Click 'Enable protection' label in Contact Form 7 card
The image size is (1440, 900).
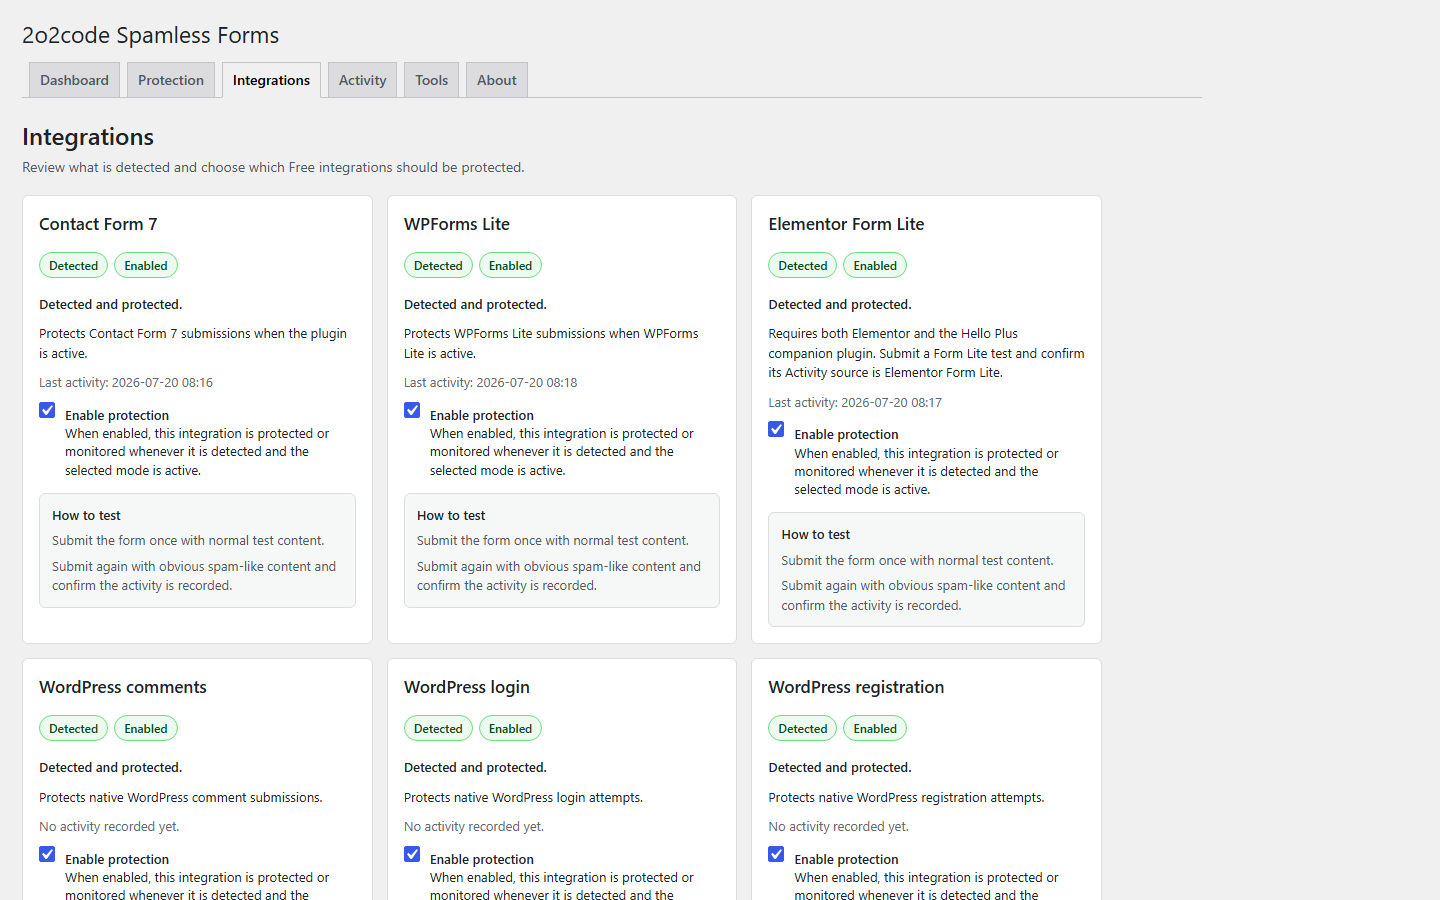pos(117,415)
